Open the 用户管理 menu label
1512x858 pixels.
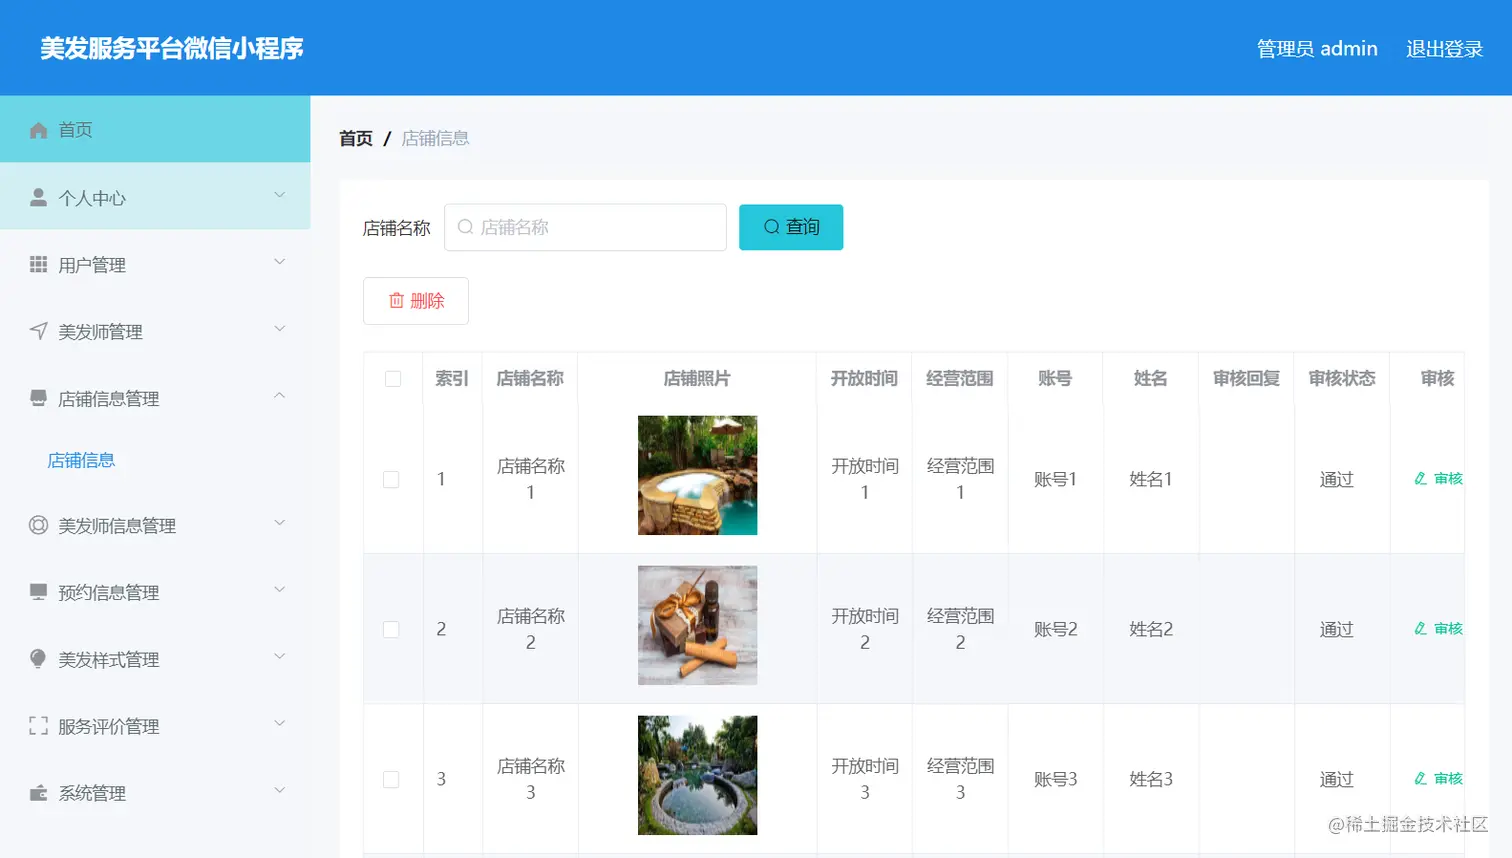pos(92,265)
